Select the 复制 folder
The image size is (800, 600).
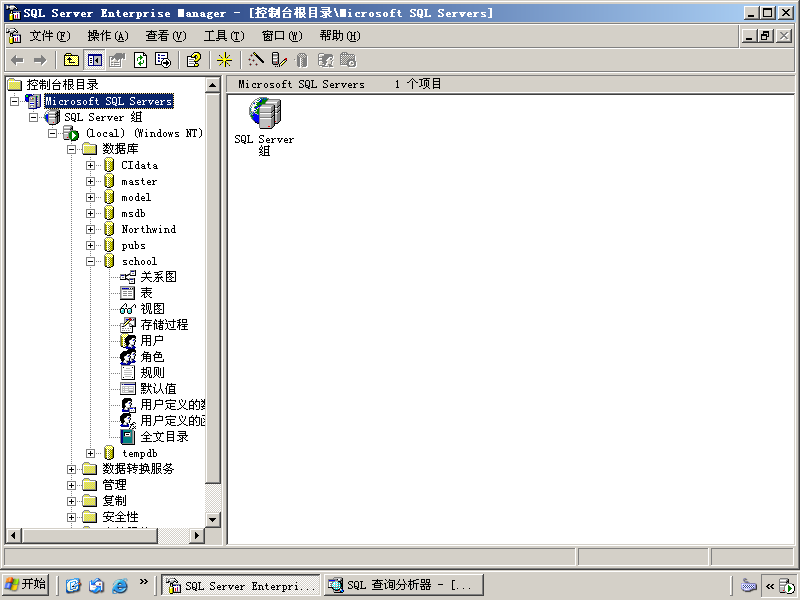pos(114,501)
